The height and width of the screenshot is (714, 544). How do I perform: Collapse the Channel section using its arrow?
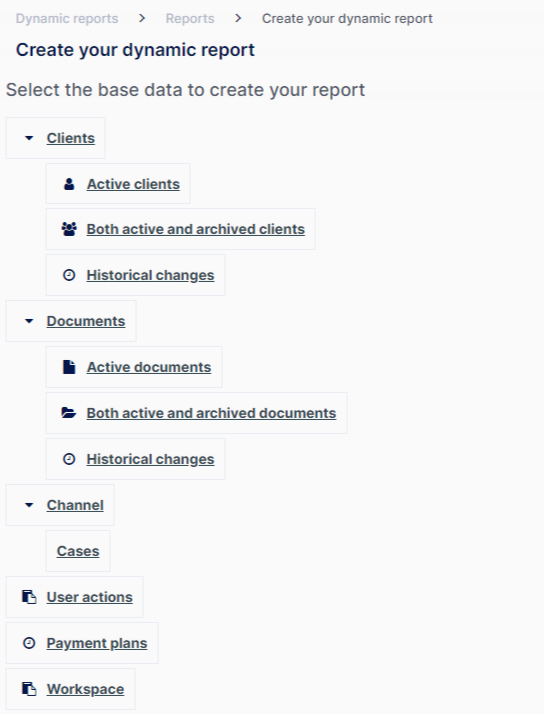coord(29,505)
